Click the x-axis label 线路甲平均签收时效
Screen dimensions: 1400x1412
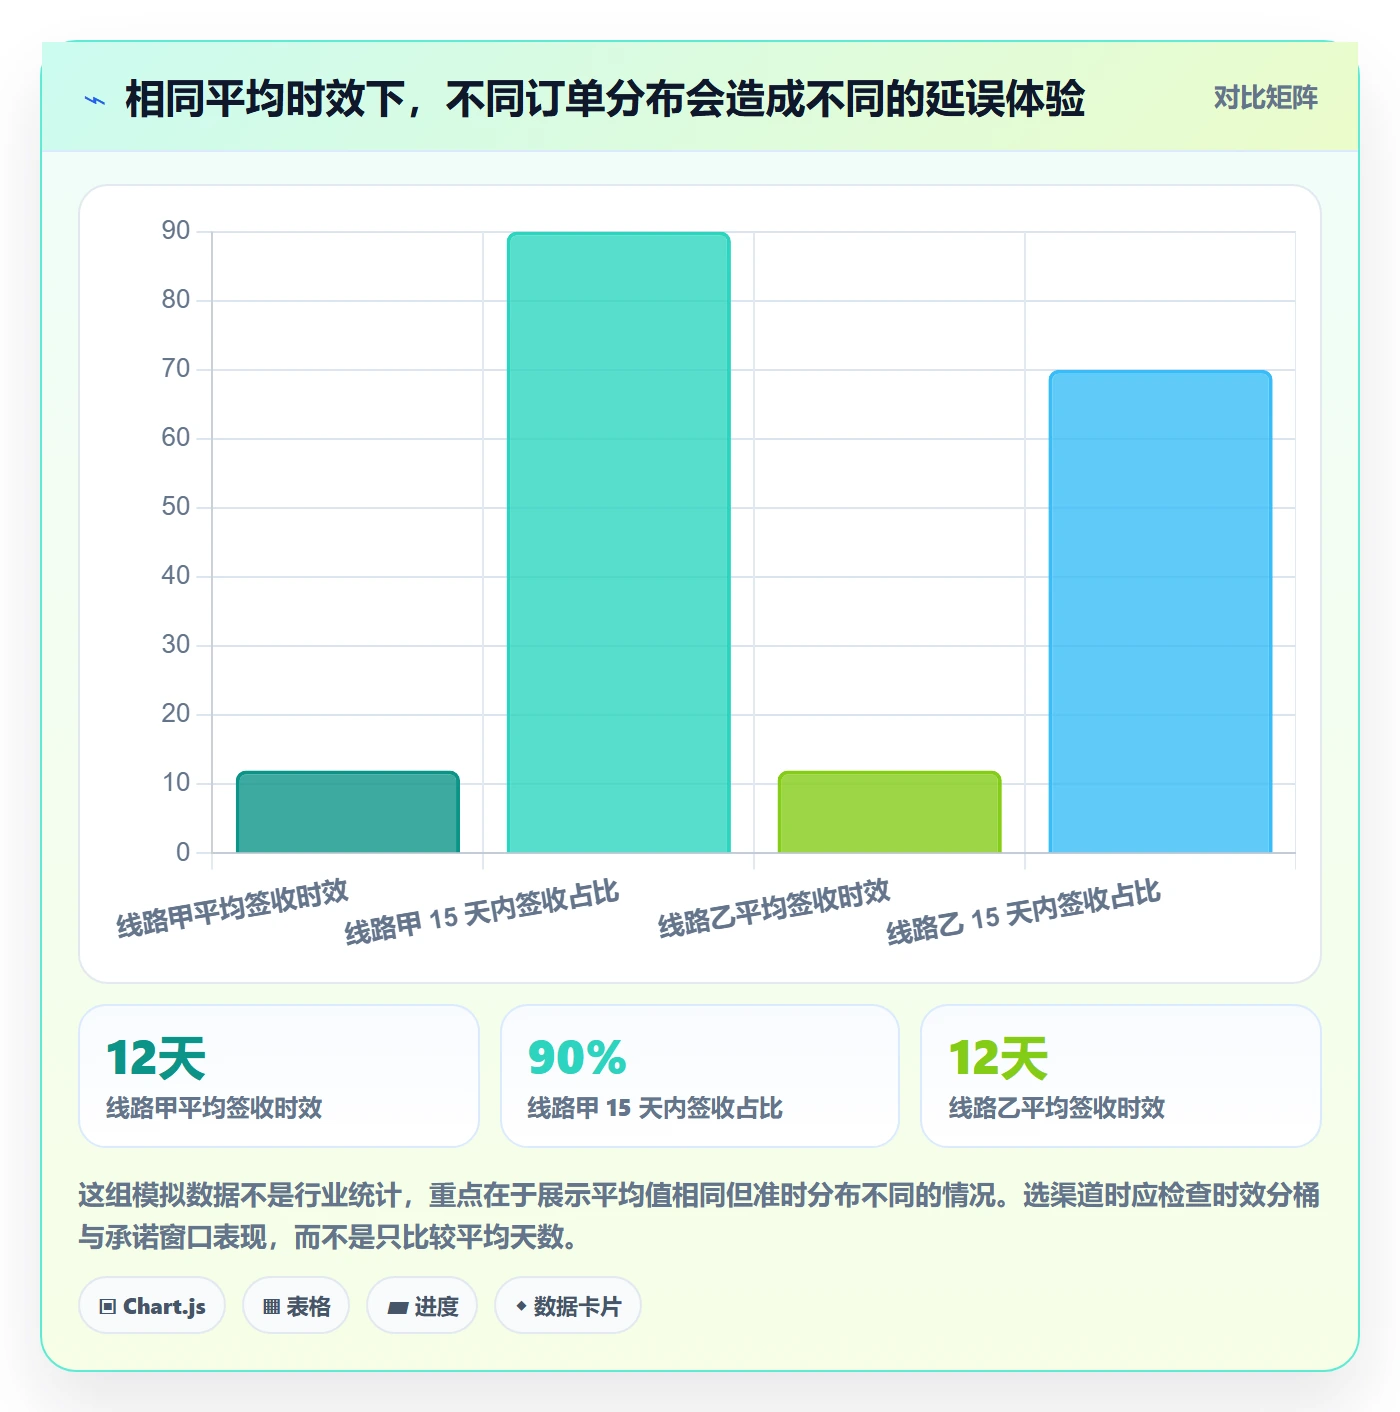pyautogui.click(x=232, y=908)
